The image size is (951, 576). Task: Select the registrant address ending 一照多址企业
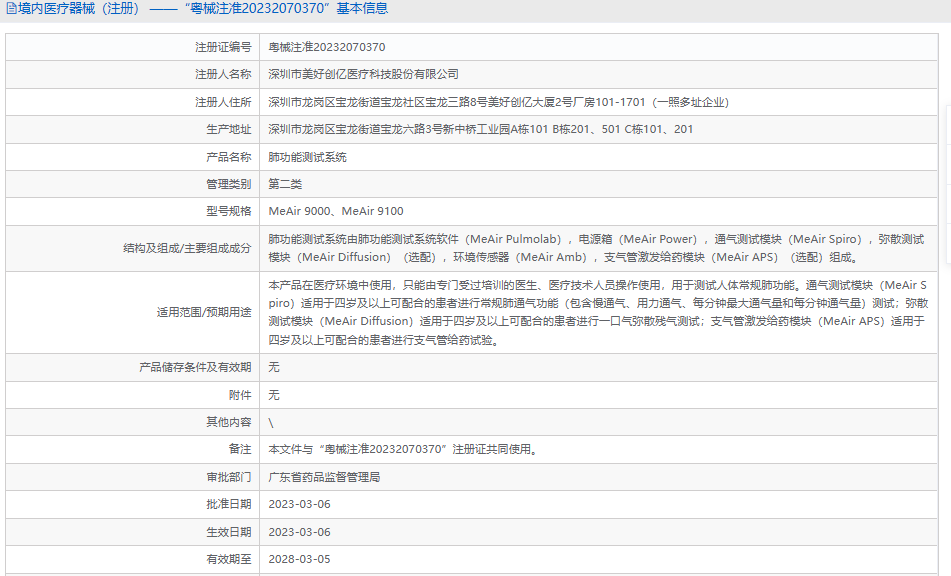point(499,102)
